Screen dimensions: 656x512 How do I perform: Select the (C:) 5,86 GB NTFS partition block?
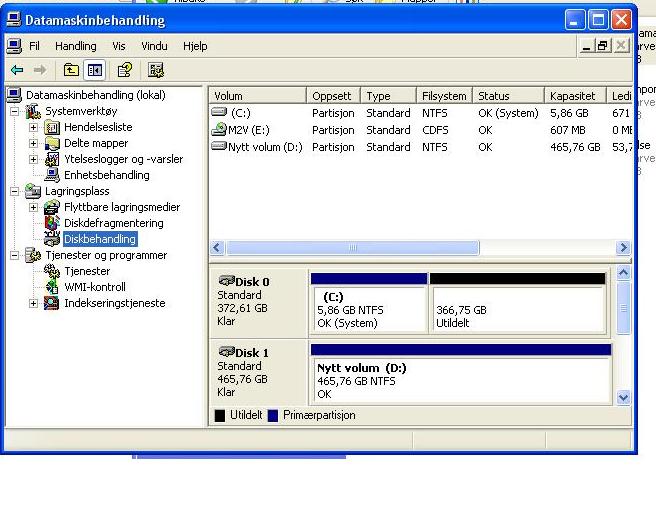369,302
